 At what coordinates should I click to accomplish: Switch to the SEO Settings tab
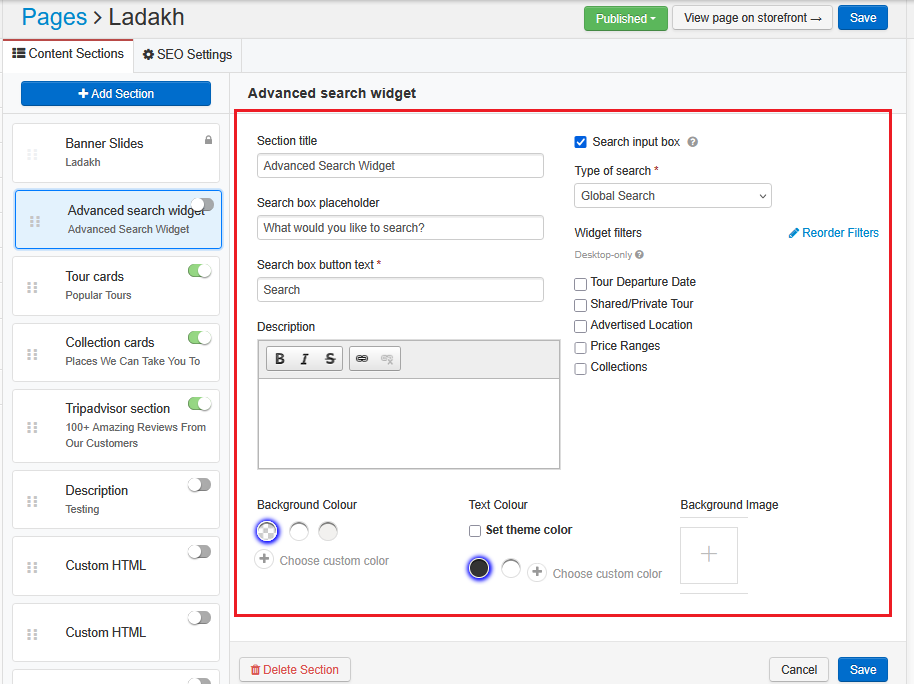pos(187,55)
